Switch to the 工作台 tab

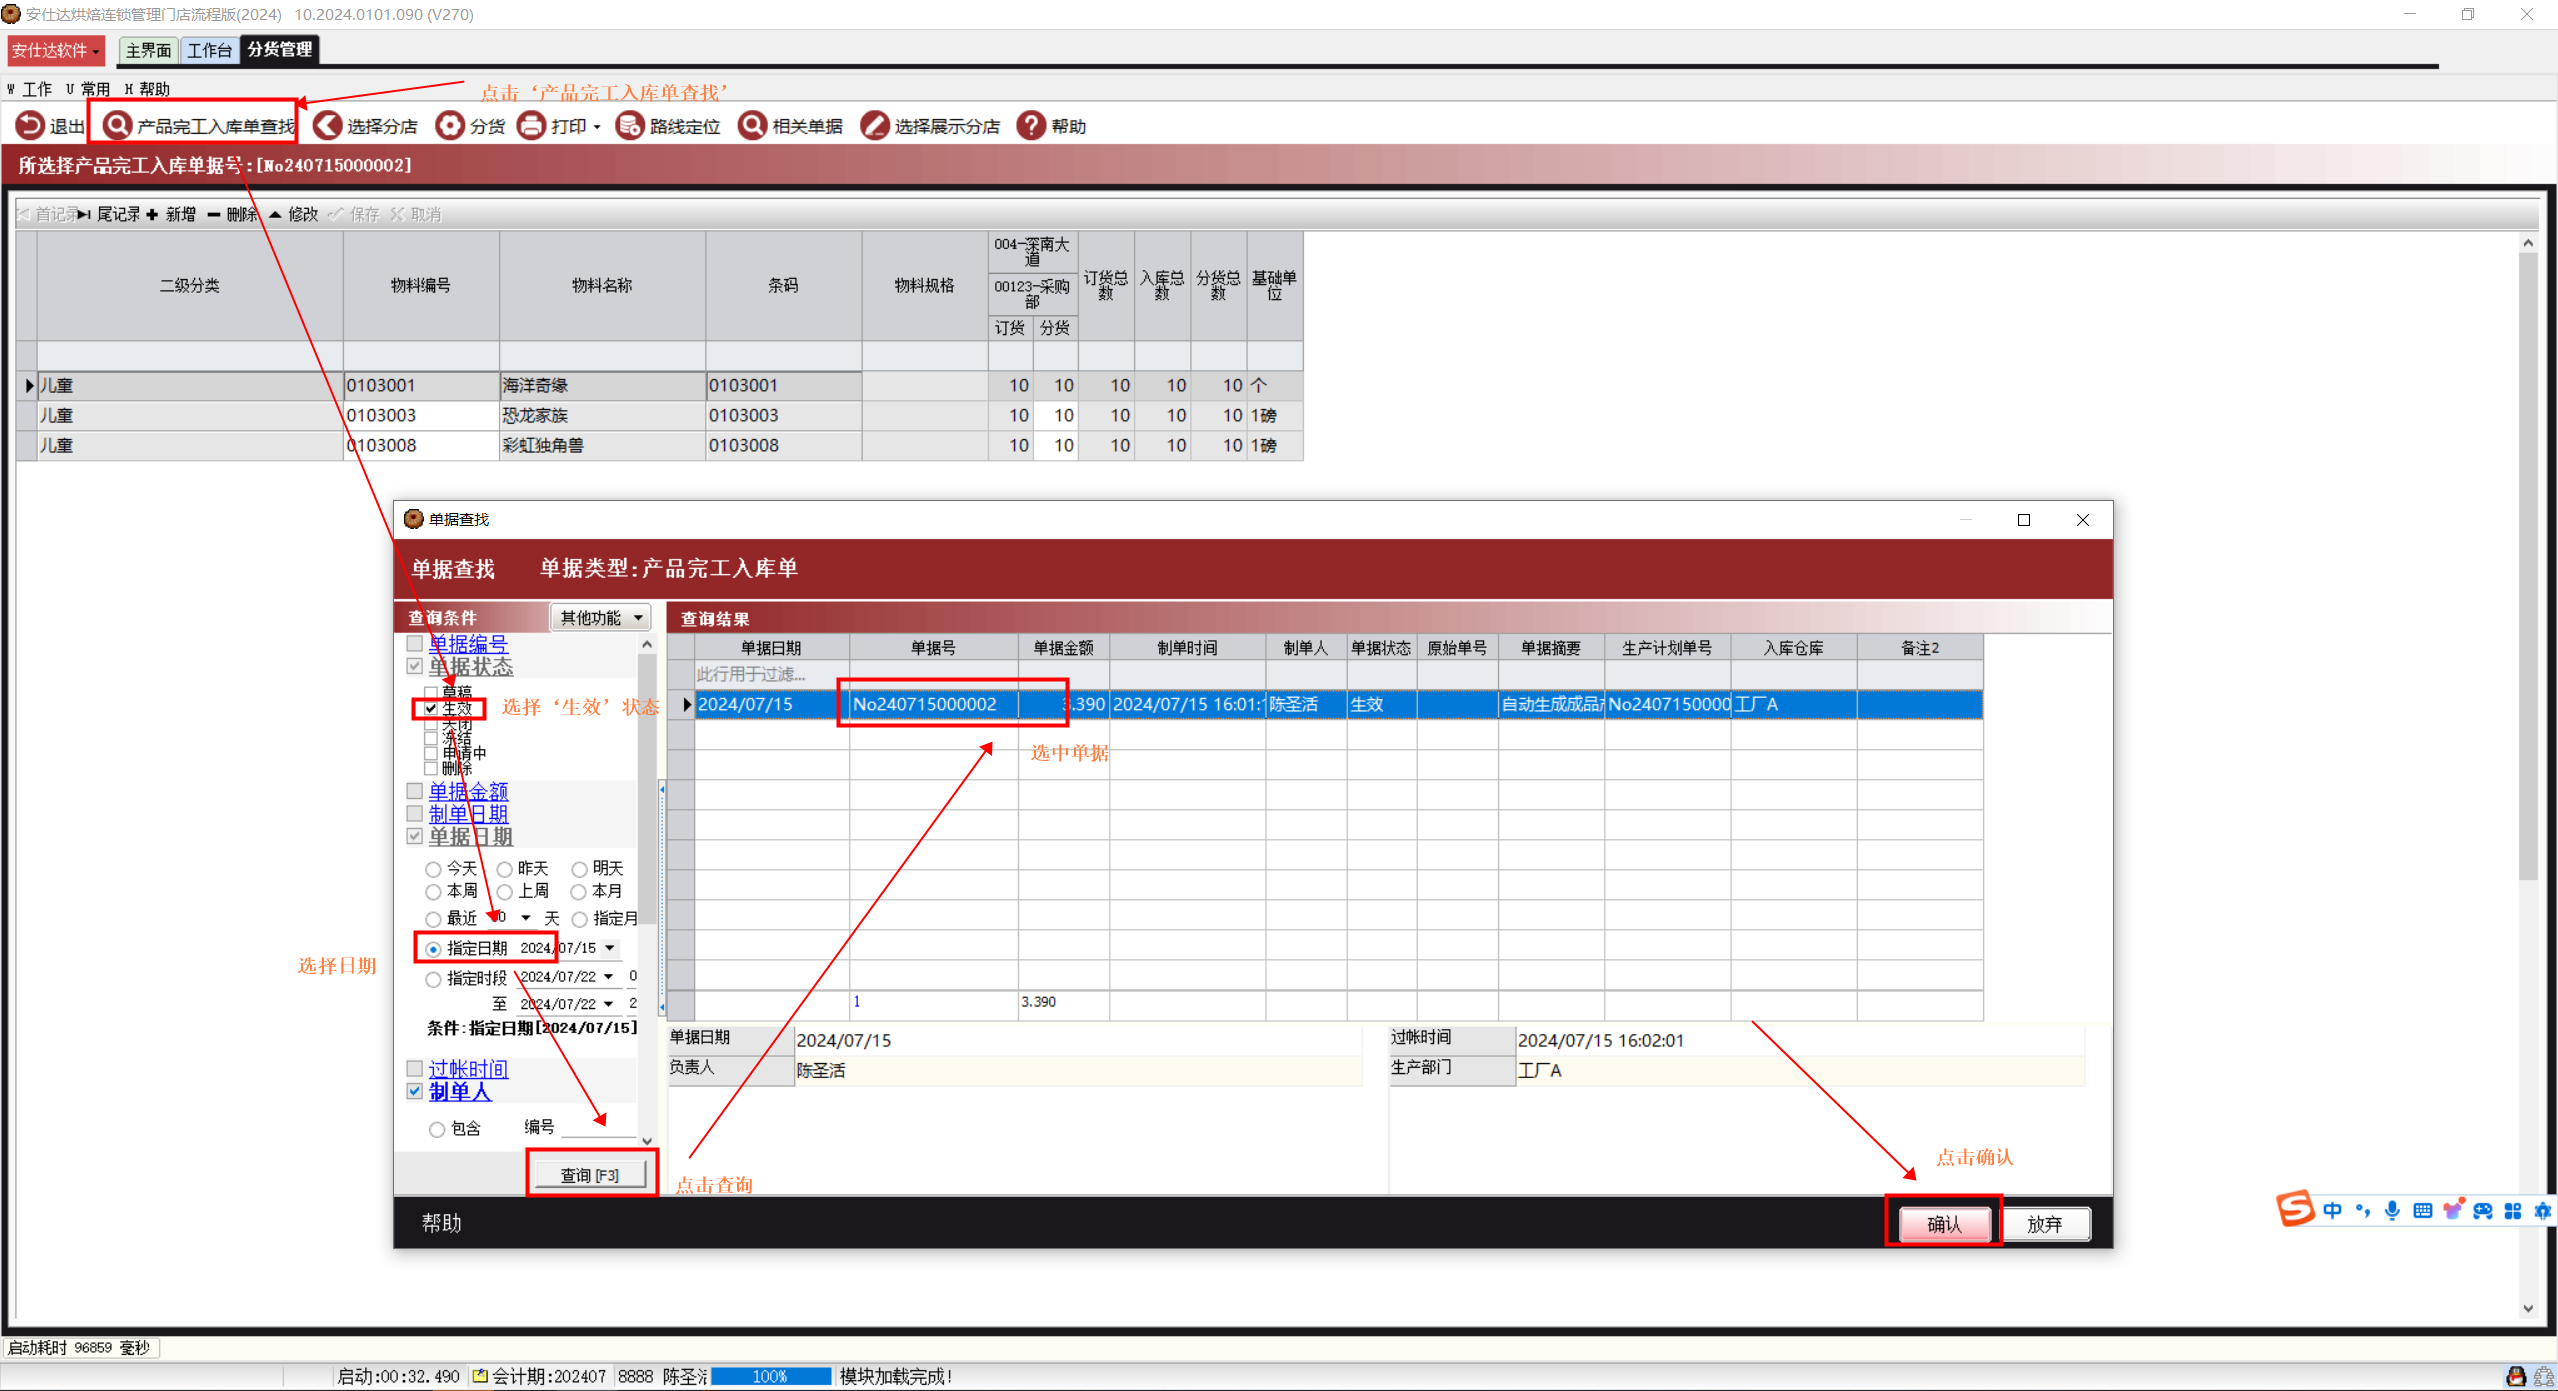pyautogui.click(x=209, y=50)
